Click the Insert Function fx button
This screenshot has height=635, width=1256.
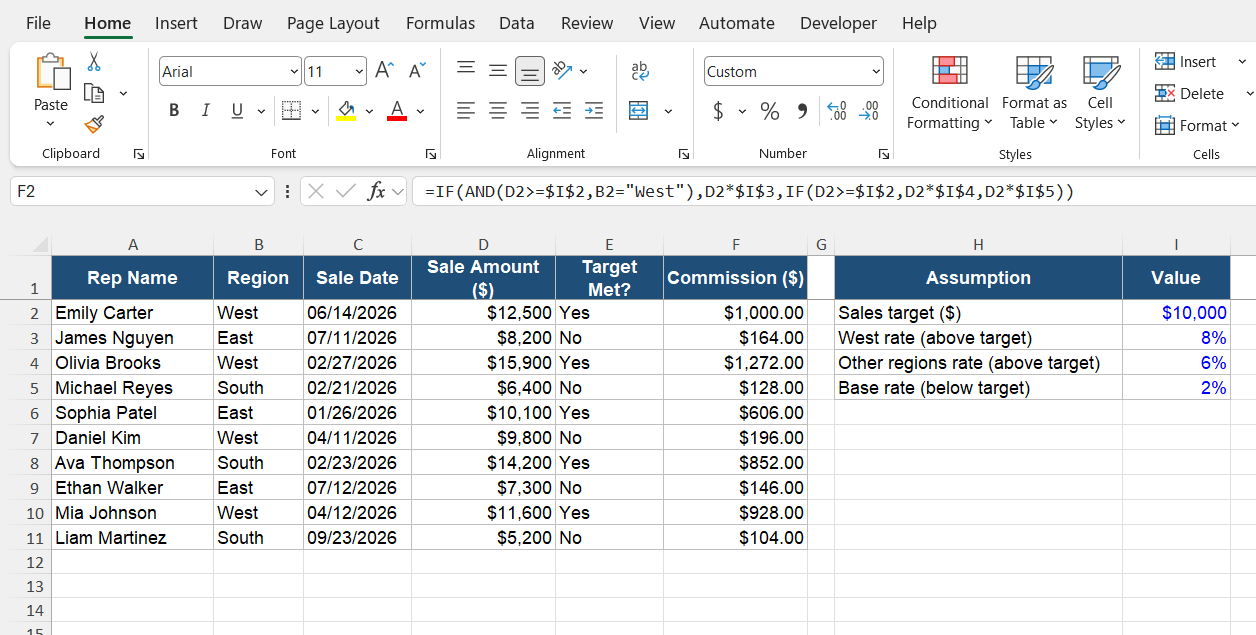[x=377, y=191]
